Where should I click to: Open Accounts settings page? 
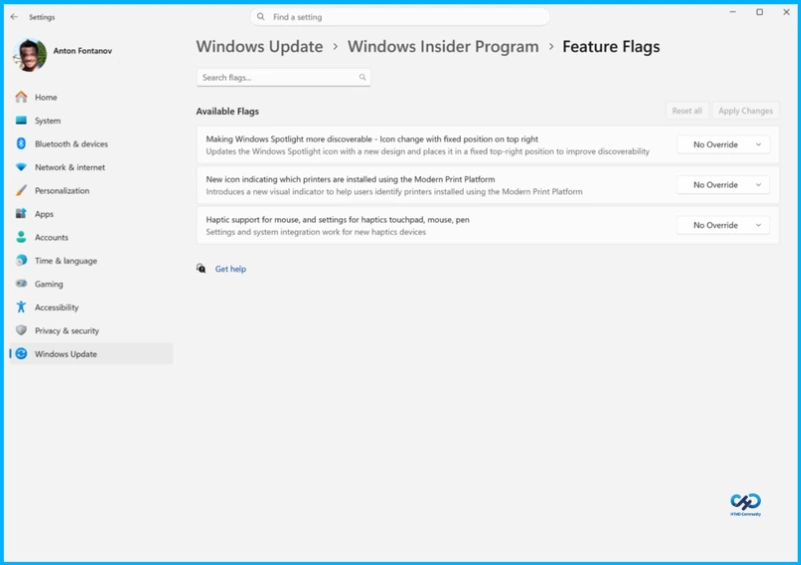[x=91, y=237]
